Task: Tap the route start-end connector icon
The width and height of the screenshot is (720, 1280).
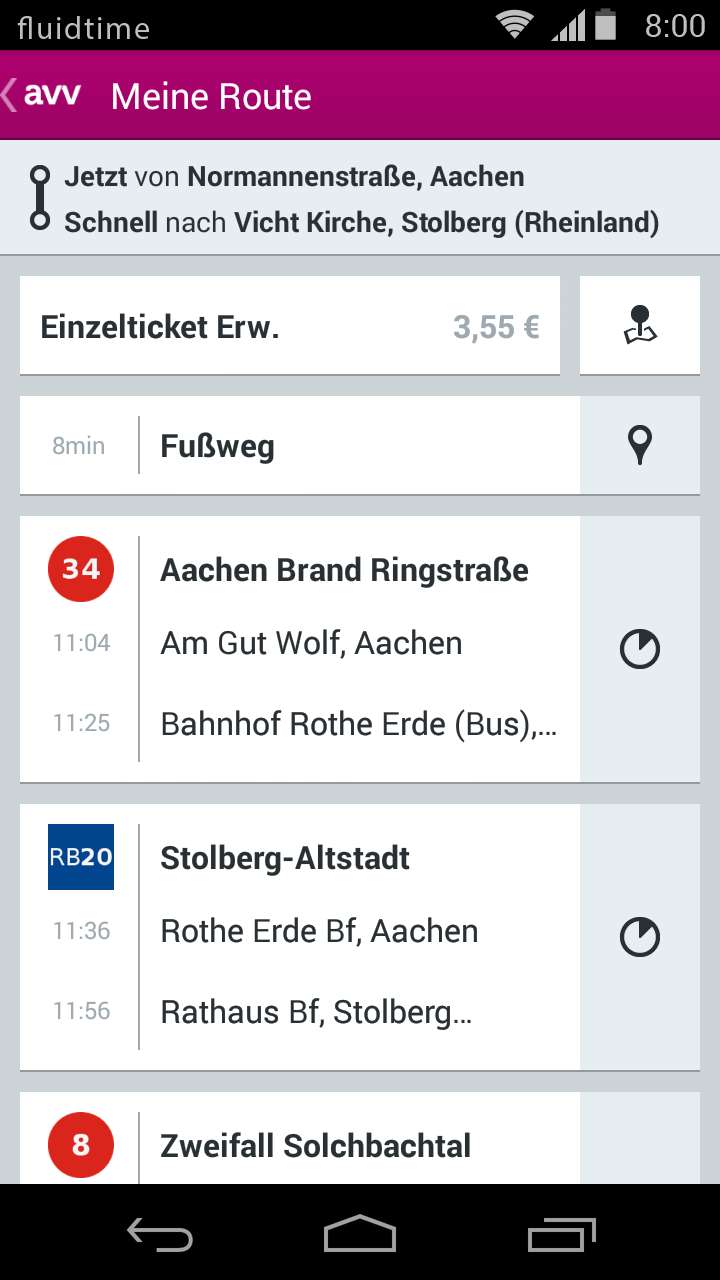Action: 40,199
